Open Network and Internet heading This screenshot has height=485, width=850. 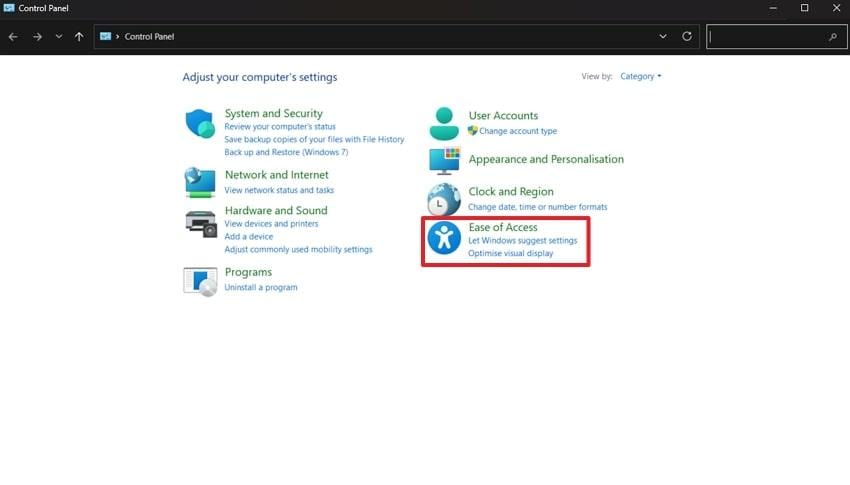tap(276, 174)
